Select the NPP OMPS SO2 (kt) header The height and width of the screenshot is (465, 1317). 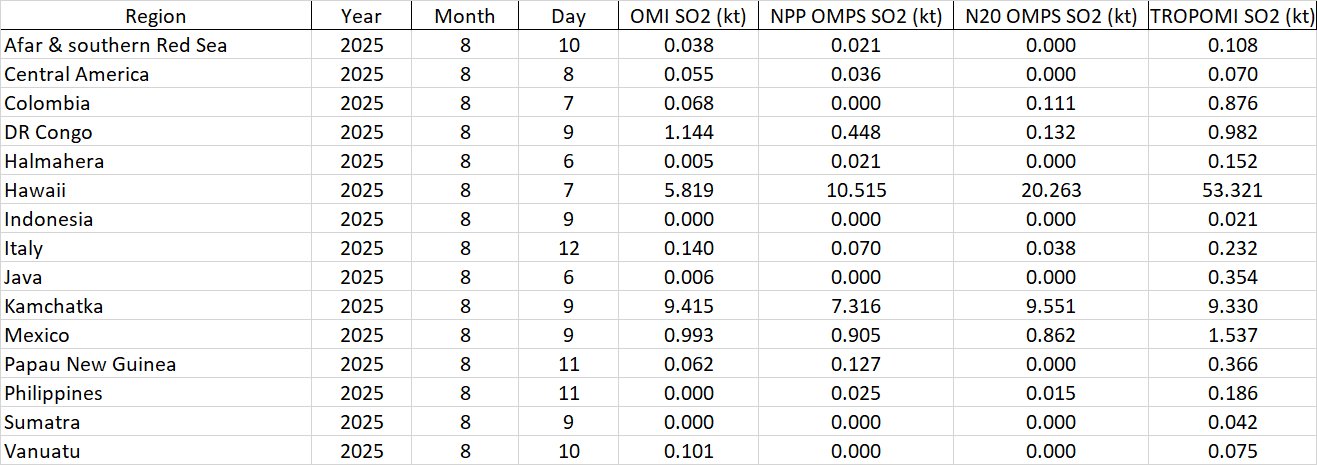point(856,16)
